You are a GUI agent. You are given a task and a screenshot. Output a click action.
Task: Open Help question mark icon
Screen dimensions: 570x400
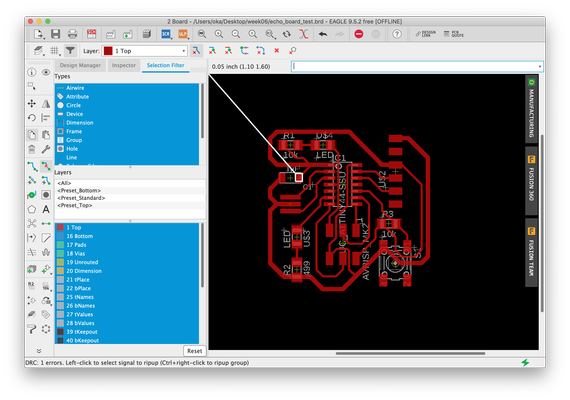397,34
